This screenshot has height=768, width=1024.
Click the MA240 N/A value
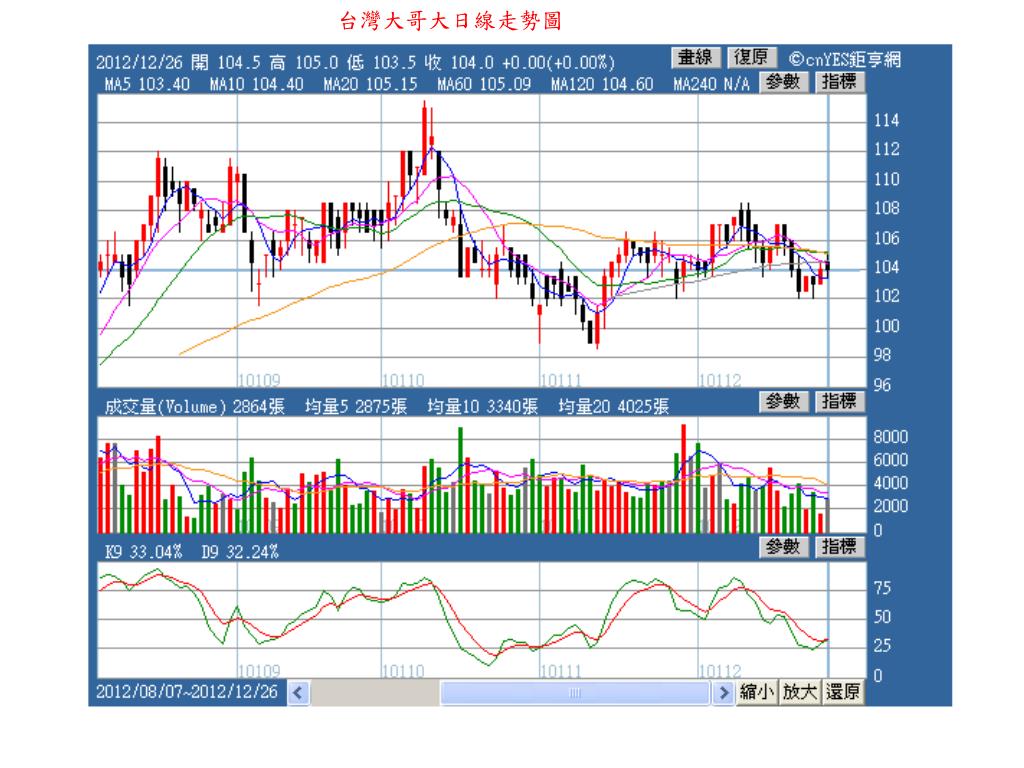tap(712, 84)
